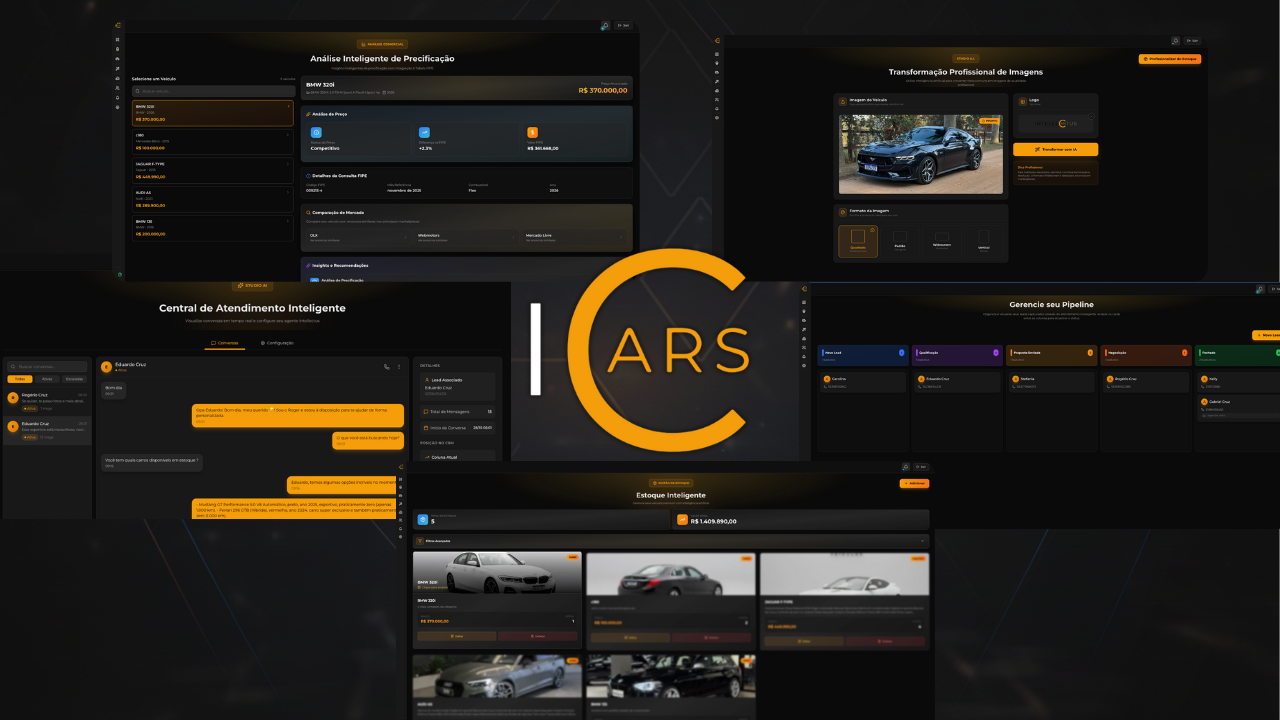This screenshot has height=720, width=1280.
Task: Select the video call icon in the chat header
Action: coord(399,367)
